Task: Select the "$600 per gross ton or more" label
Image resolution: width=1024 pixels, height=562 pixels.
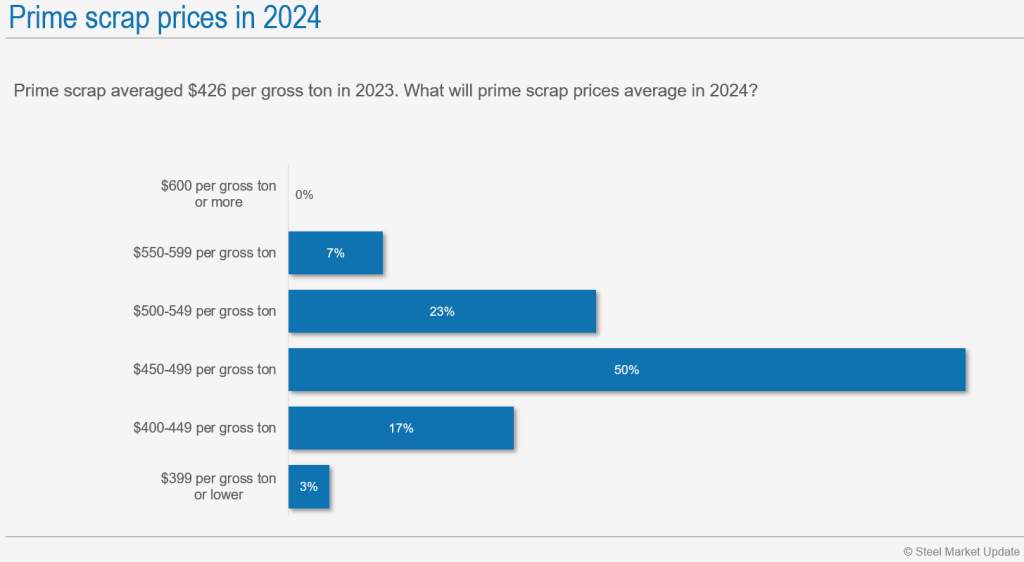Action: [x=218, y=194]
